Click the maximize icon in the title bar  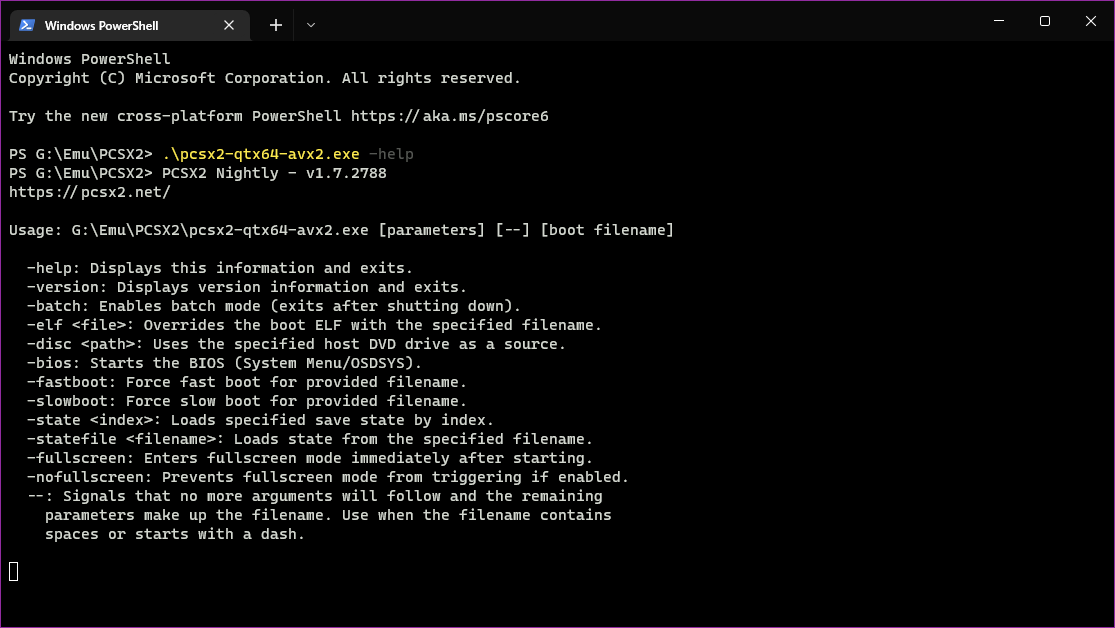point(1044,21)
